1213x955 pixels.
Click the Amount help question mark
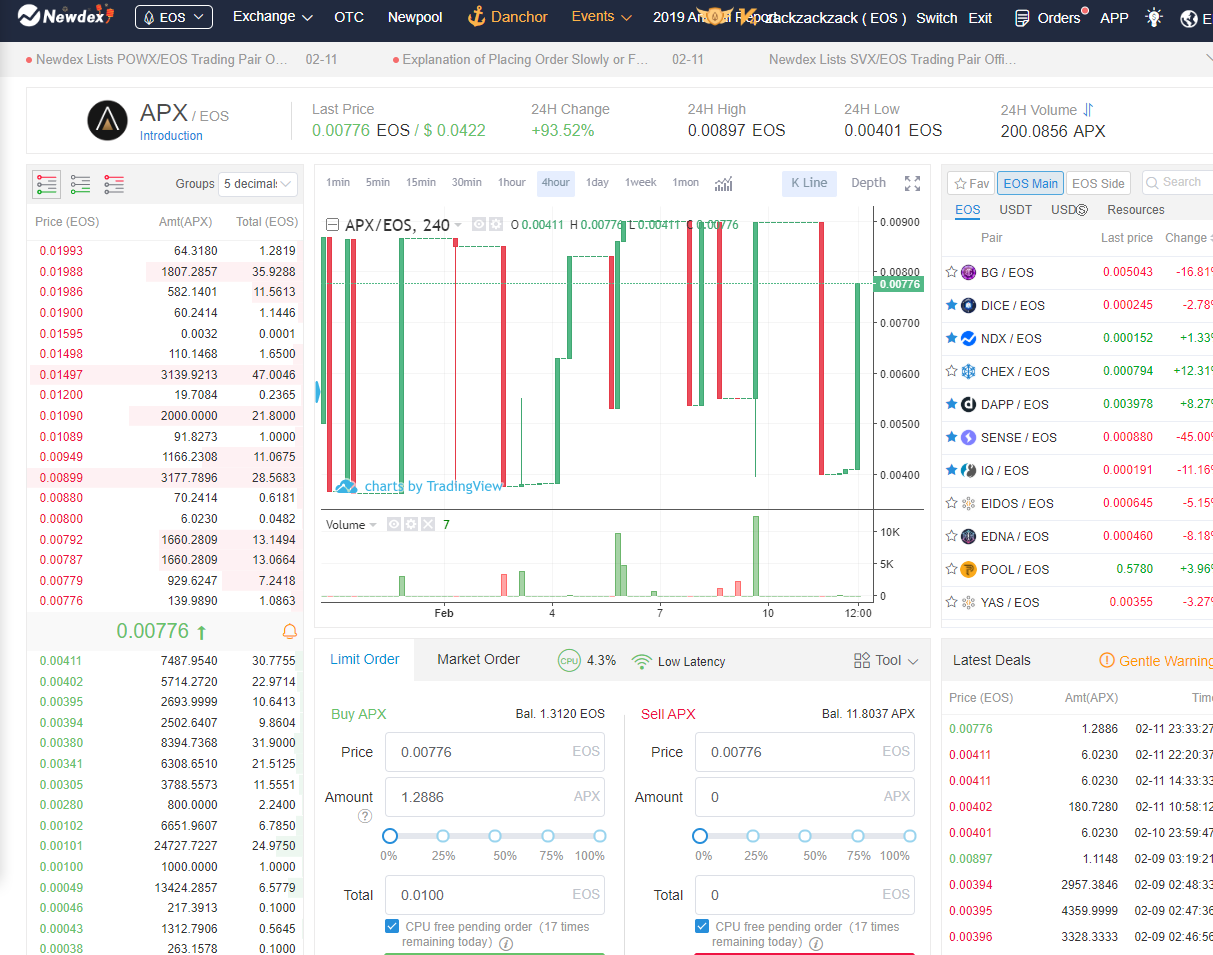coord(365,816)
